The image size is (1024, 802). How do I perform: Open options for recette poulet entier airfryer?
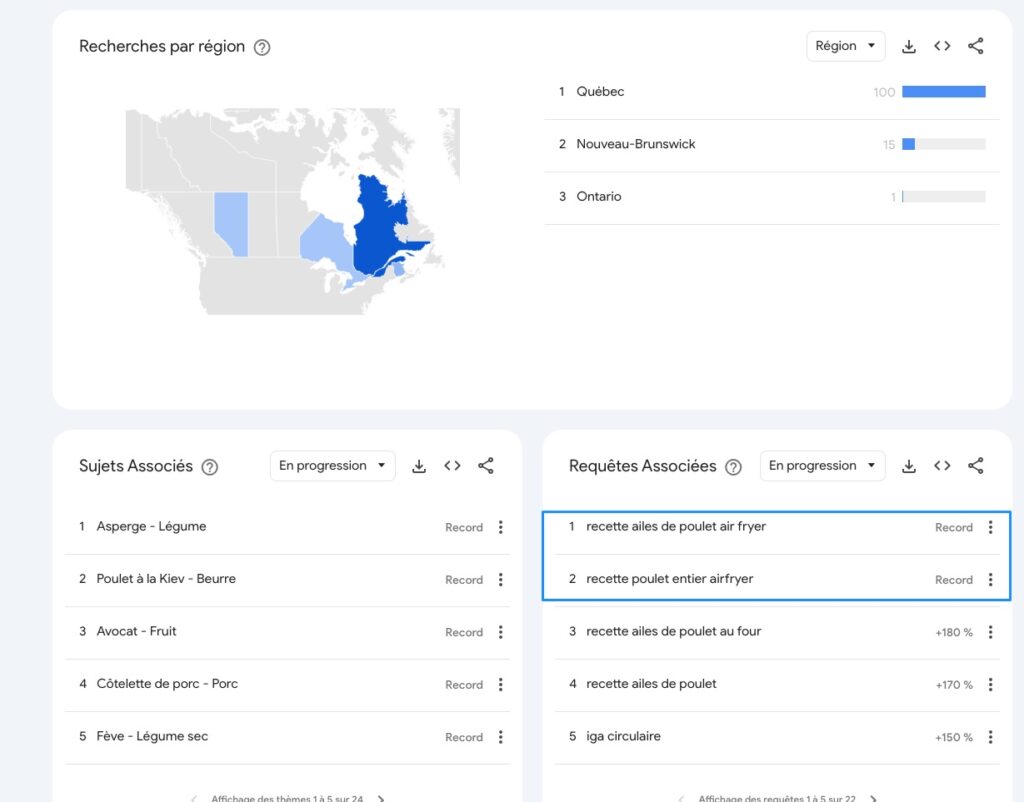991,579
